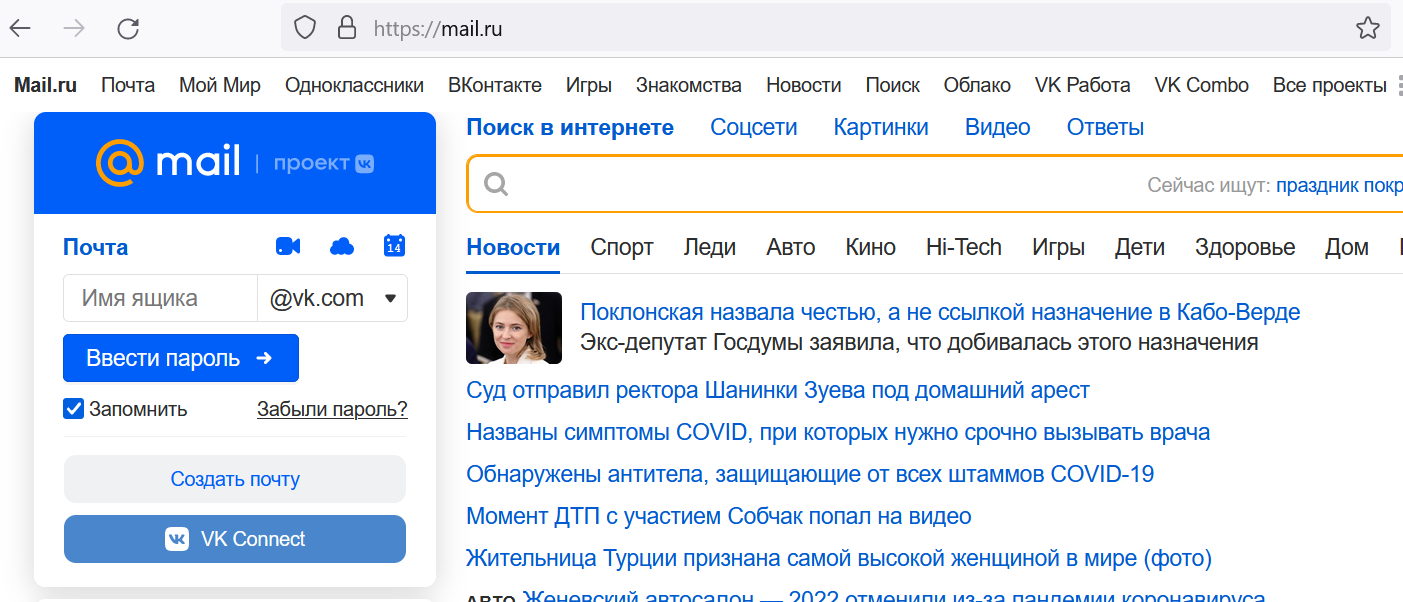The width and height of the screenshot is (1403, 602).
Task: Click the shield tracking protection icon
Action: [305, 28]
